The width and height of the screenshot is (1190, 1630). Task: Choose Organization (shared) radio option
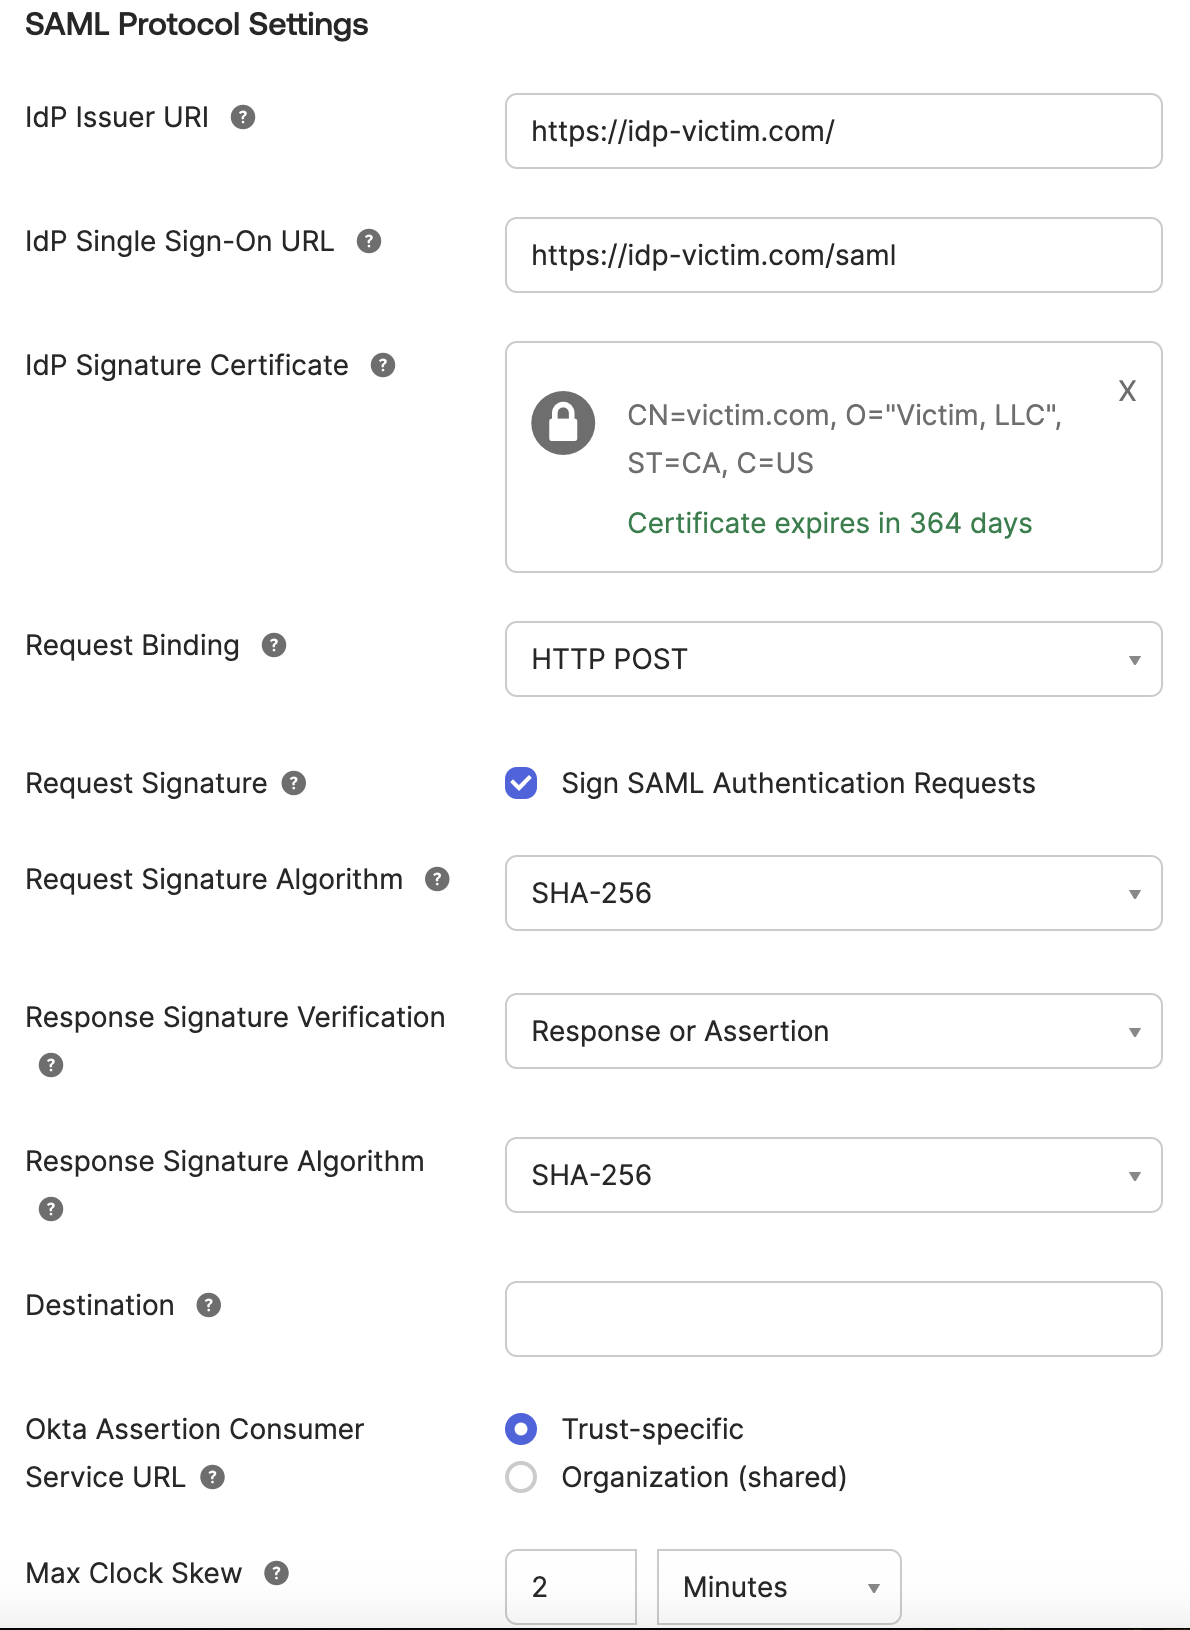coord(521,1477)
